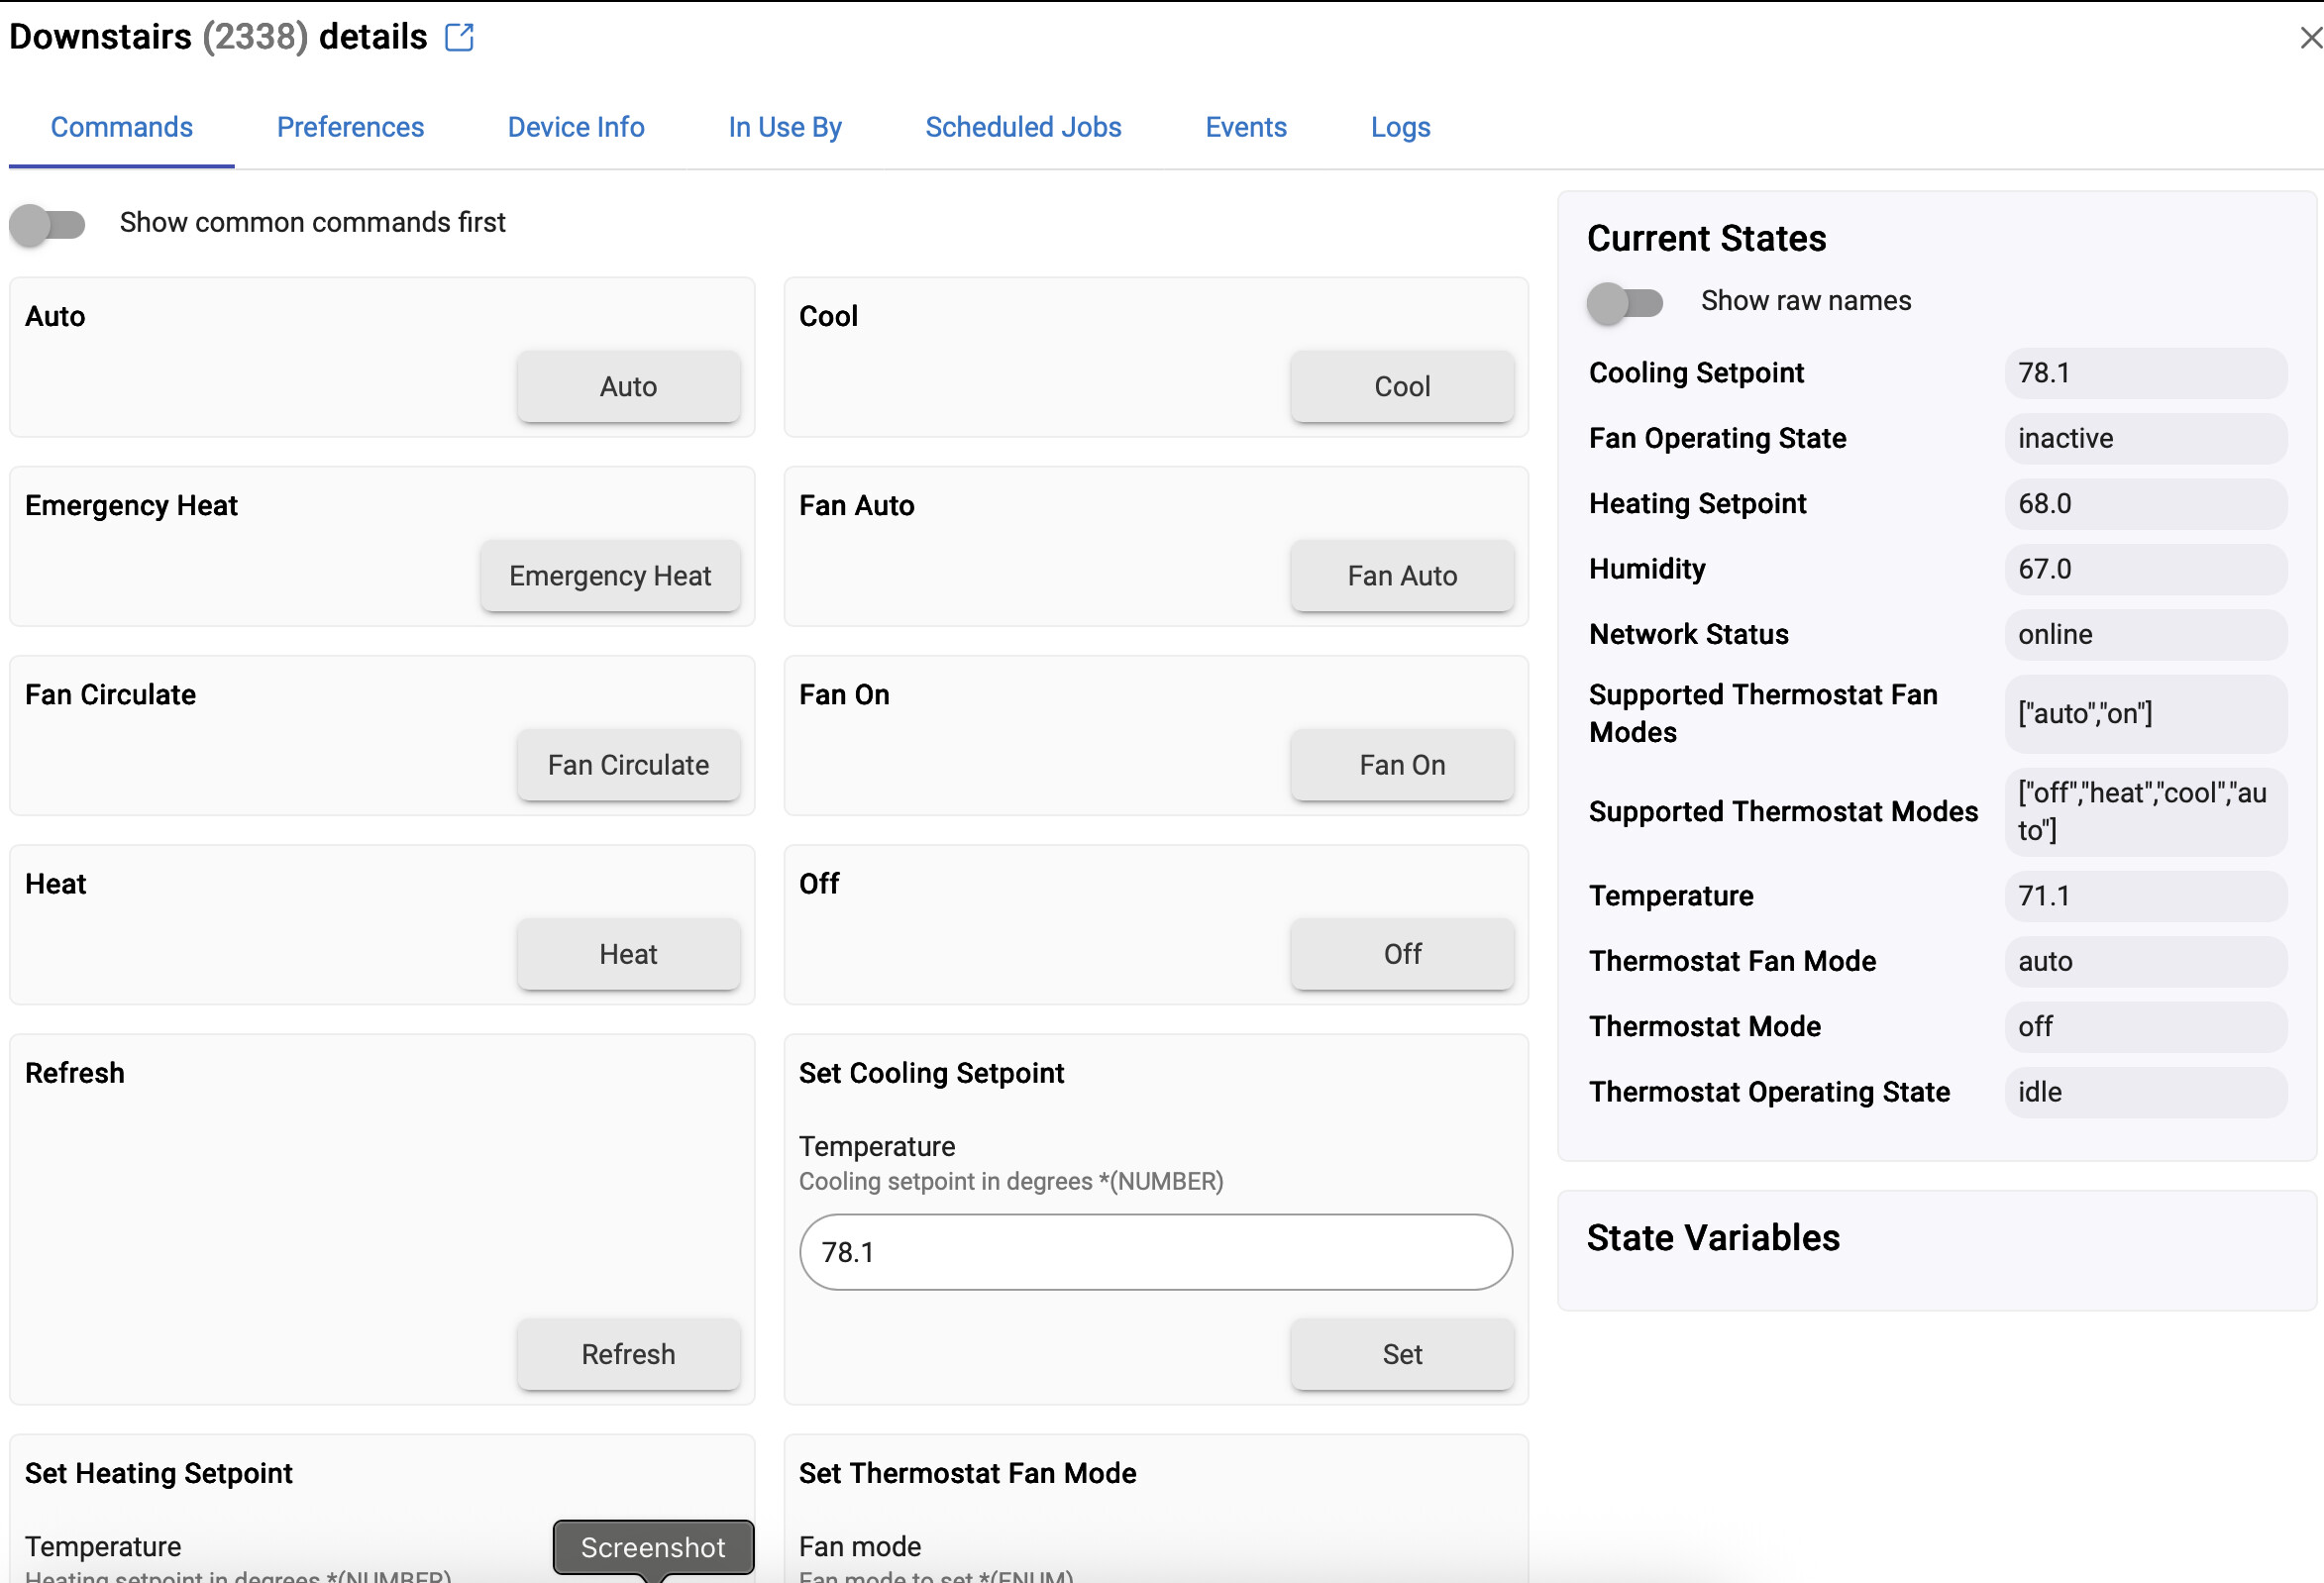Click the Refresh command button

[628, 1353]
